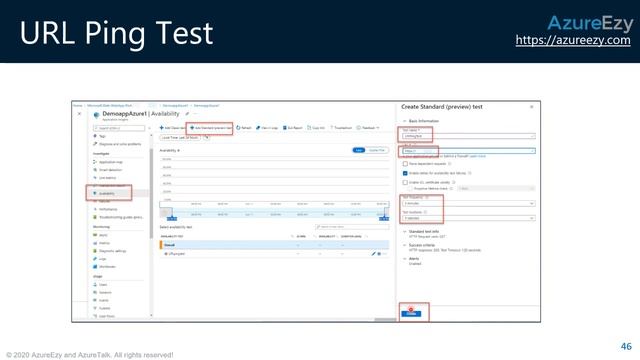Expand the Standard test info section
This screenshot has height=360, width=640.
pos(421,231)
